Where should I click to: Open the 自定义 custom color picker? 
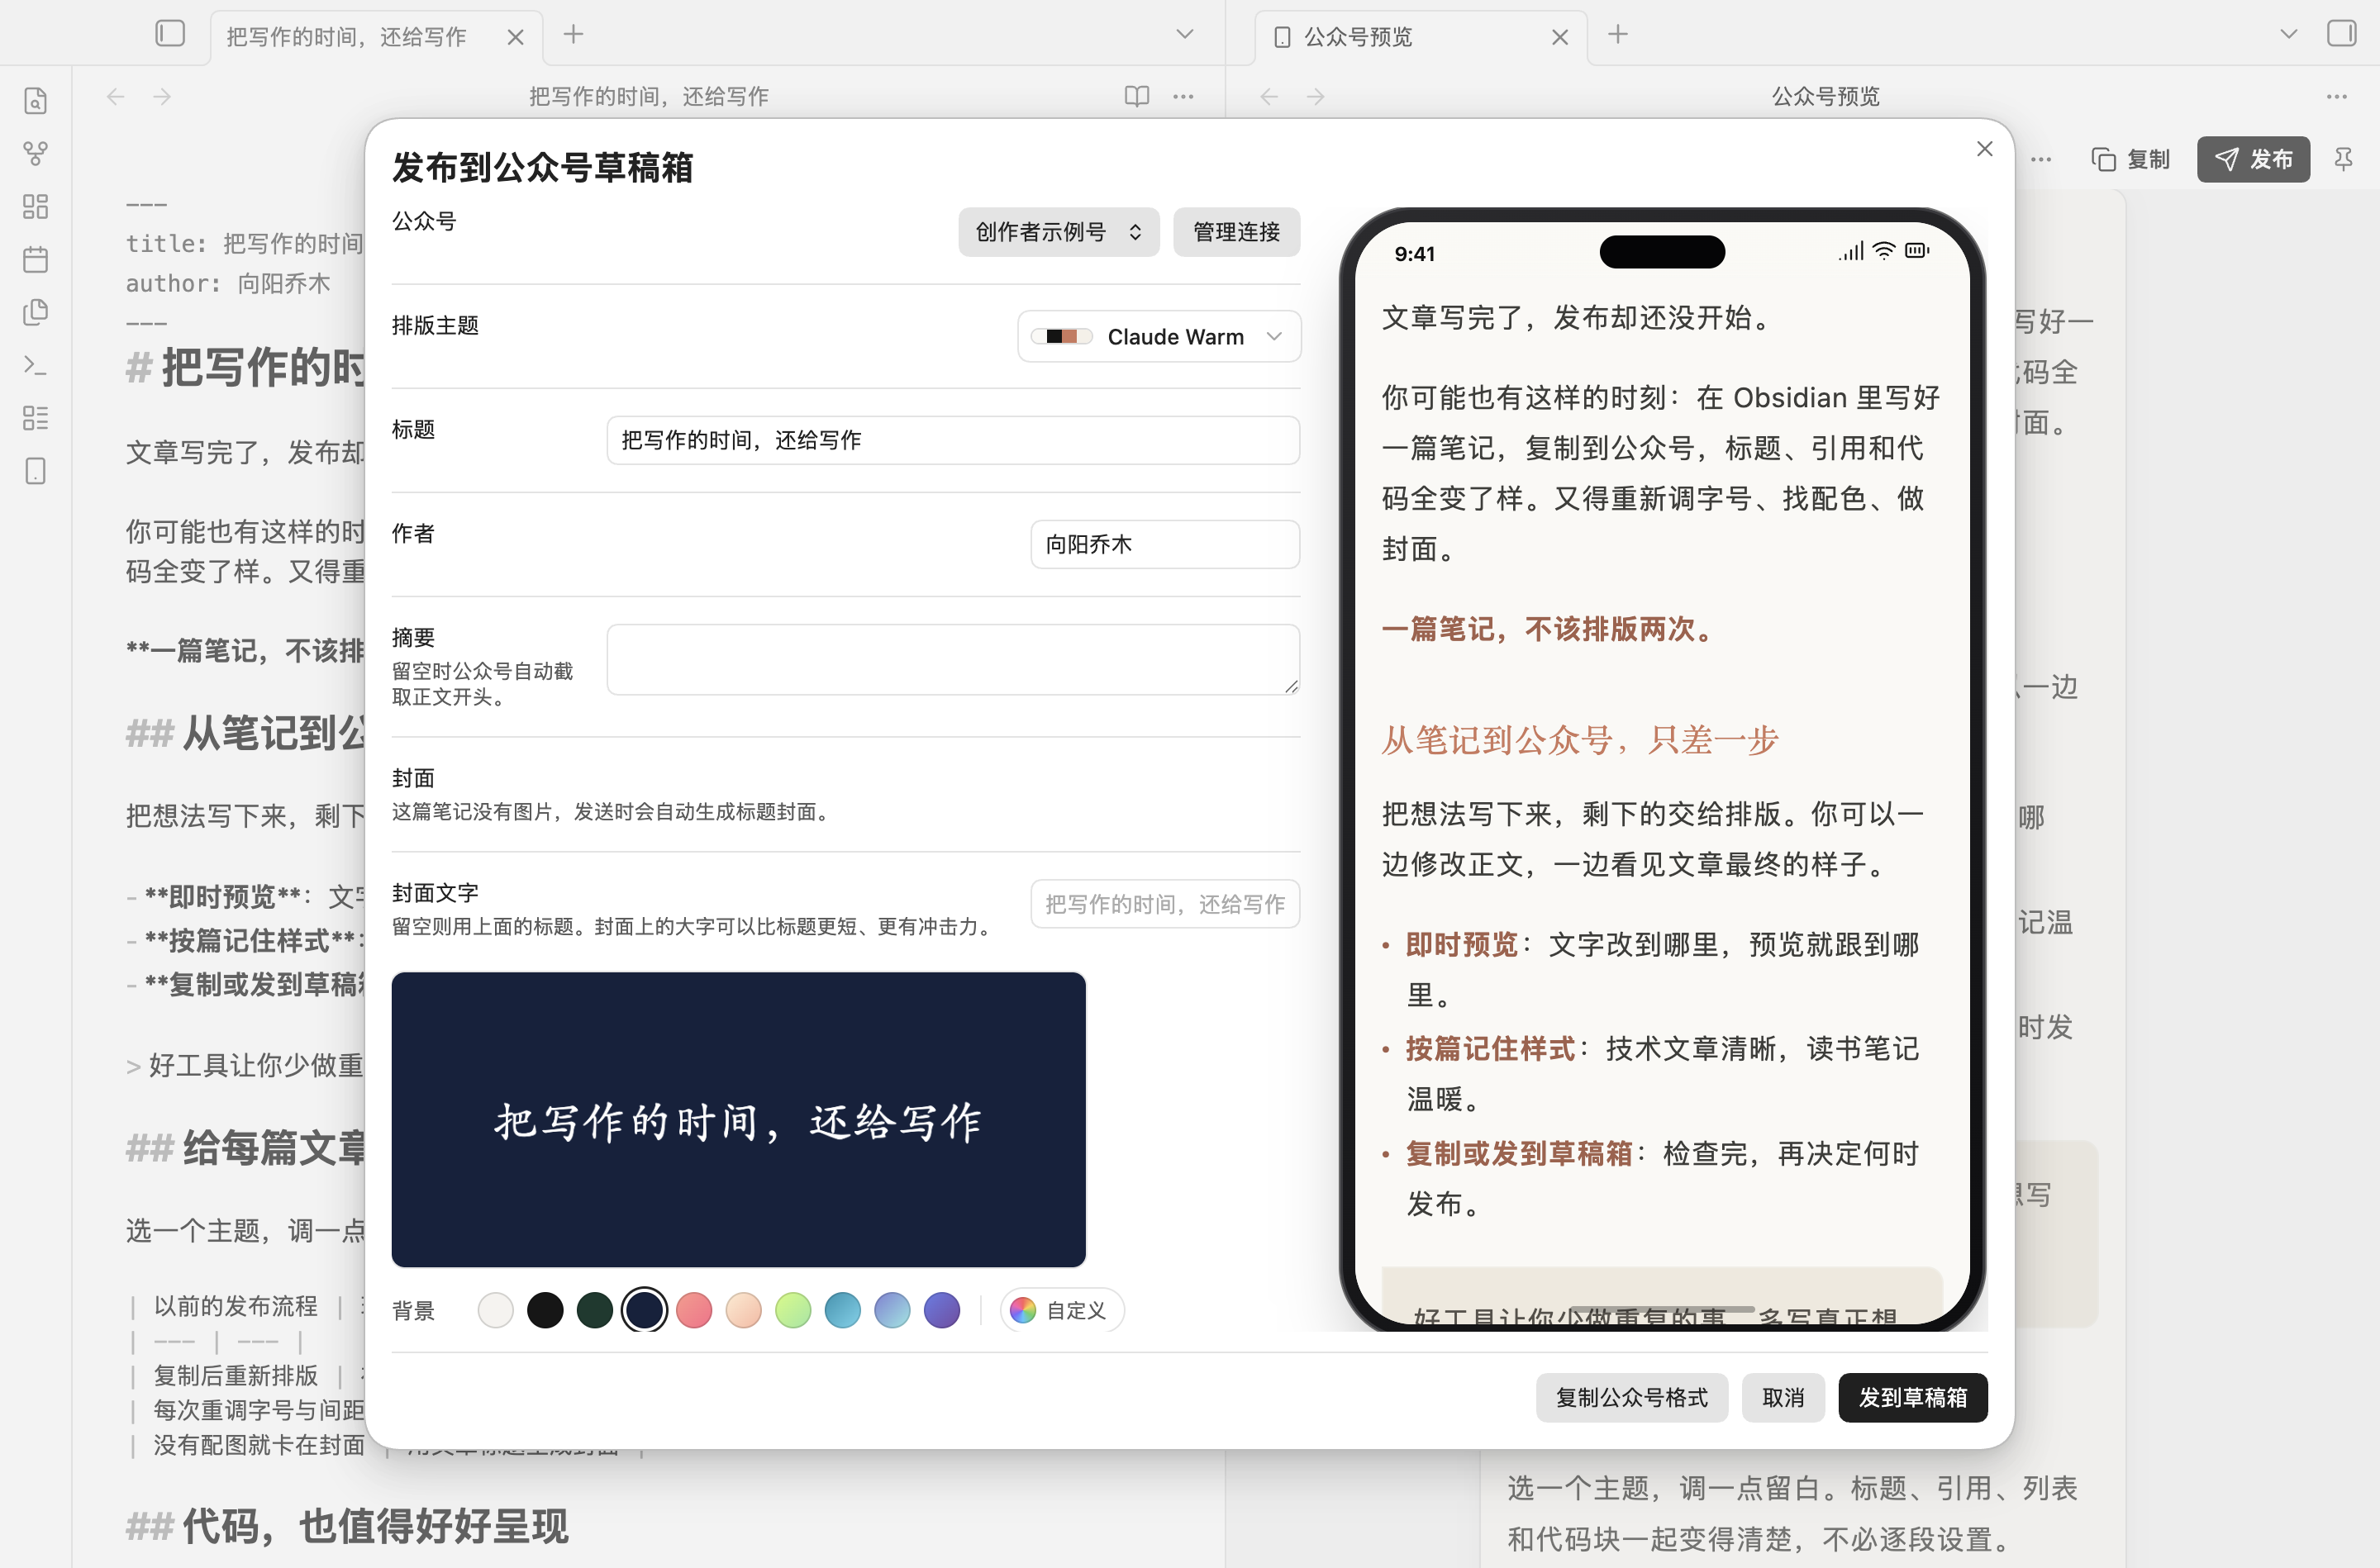(1061, 1310)
